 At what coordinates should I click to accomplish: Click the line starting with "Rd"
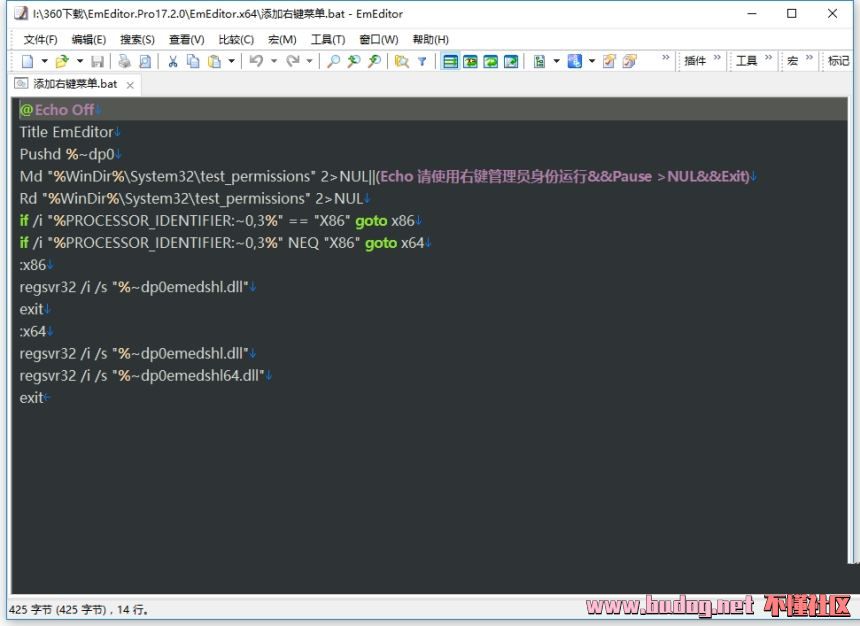click(x=191, y=199)
